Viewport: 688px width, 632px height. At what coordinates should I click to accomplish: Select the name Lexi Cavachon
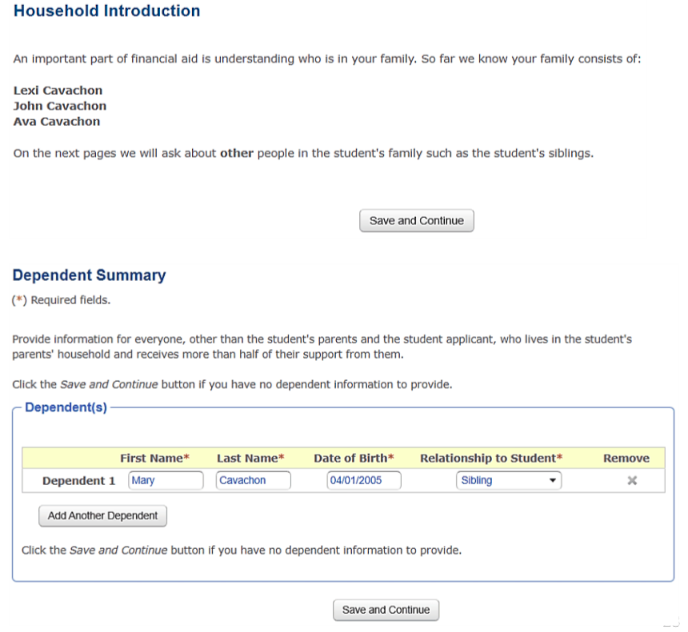pos(58,91)
